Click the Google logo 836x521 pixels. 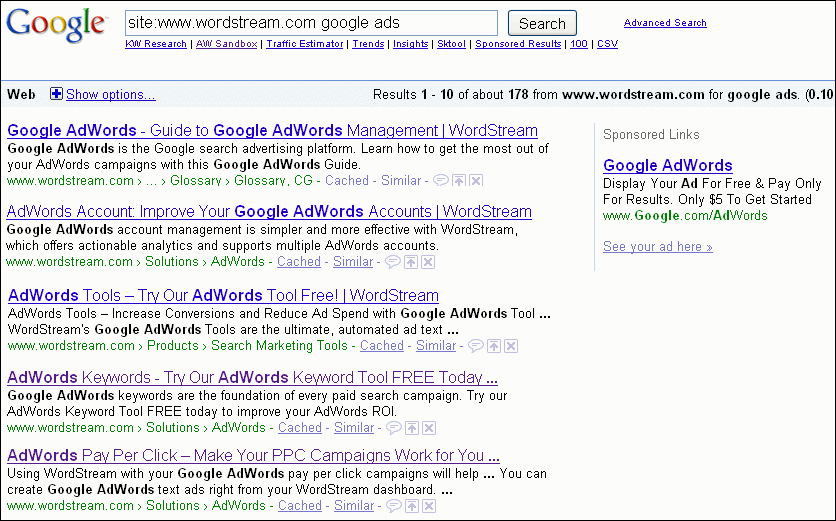point(56,25)
